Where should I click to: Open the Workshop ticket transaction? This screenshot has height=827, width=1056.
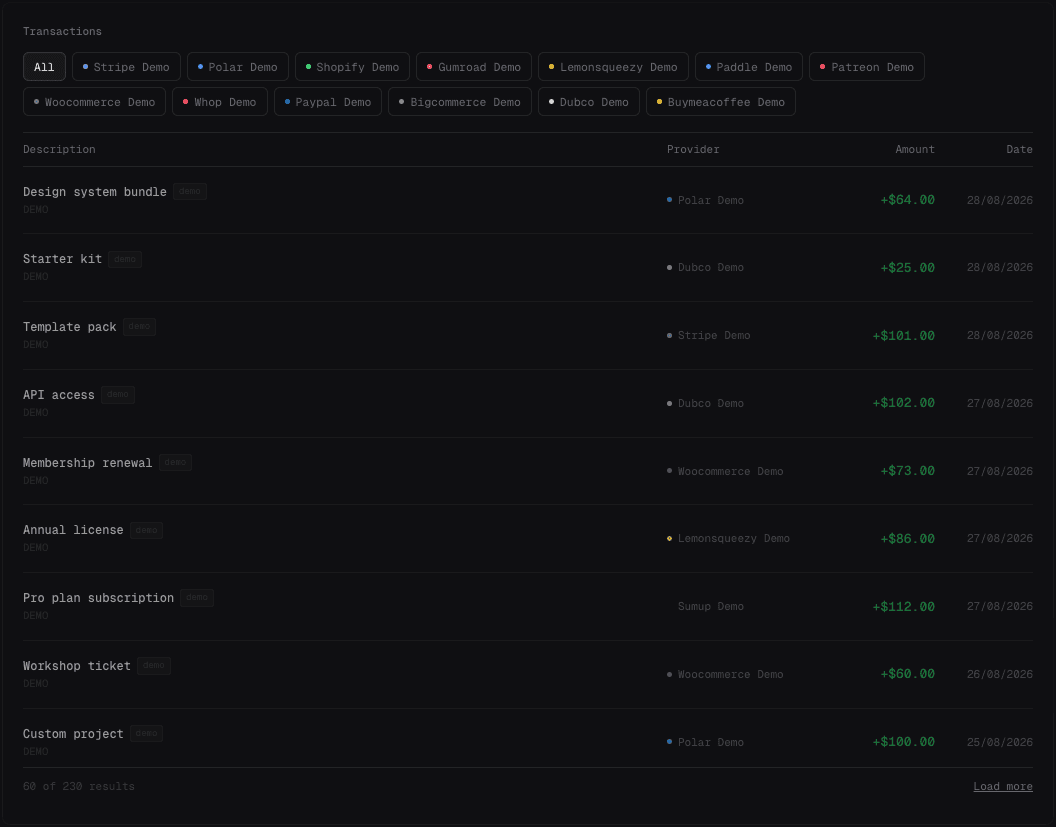point(77,665)
